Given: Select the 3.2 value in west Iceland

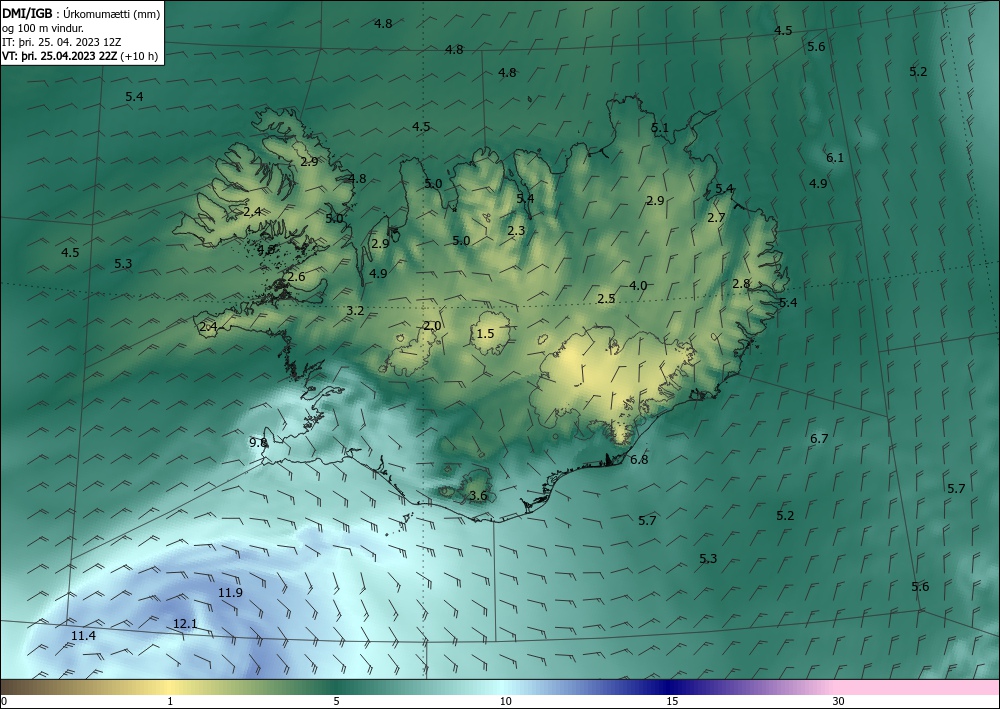Looking at the screenshot, I should [355, 311].
